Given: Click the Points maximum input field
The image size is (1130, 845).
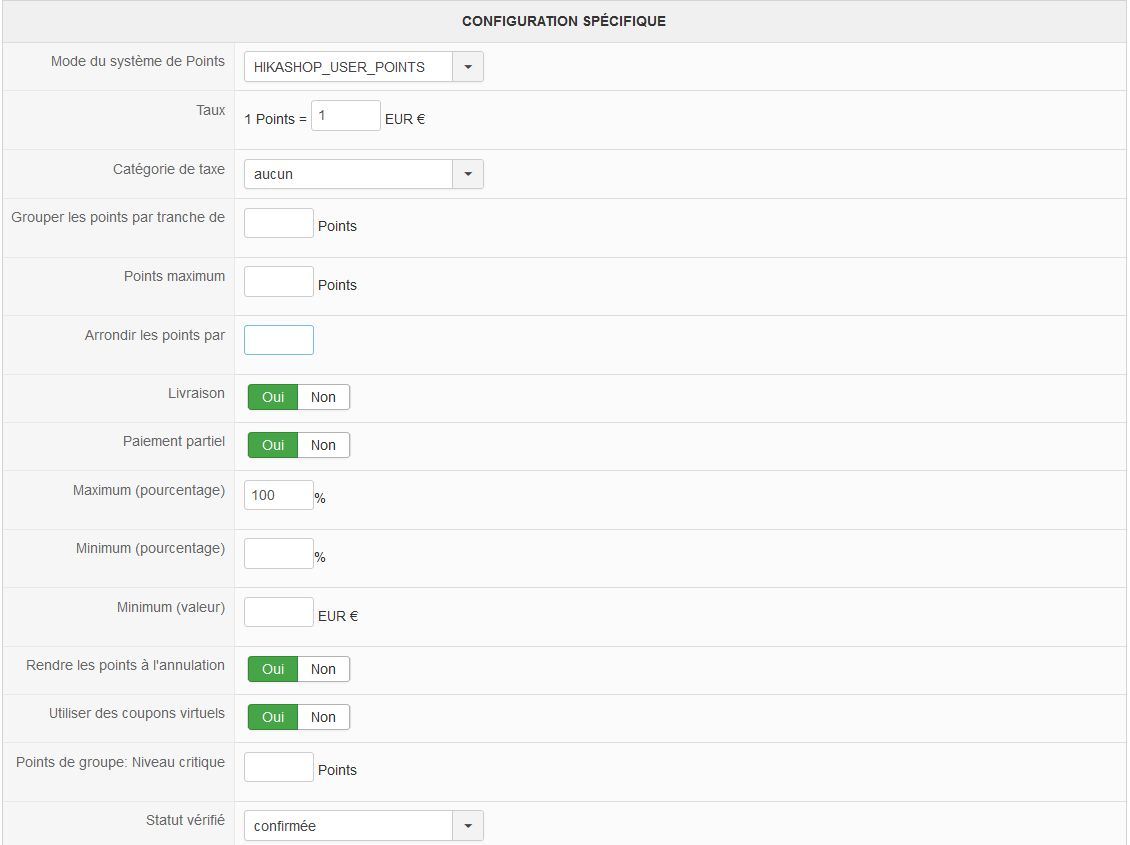Looking at the screenshot, I should tap(278, 282).
